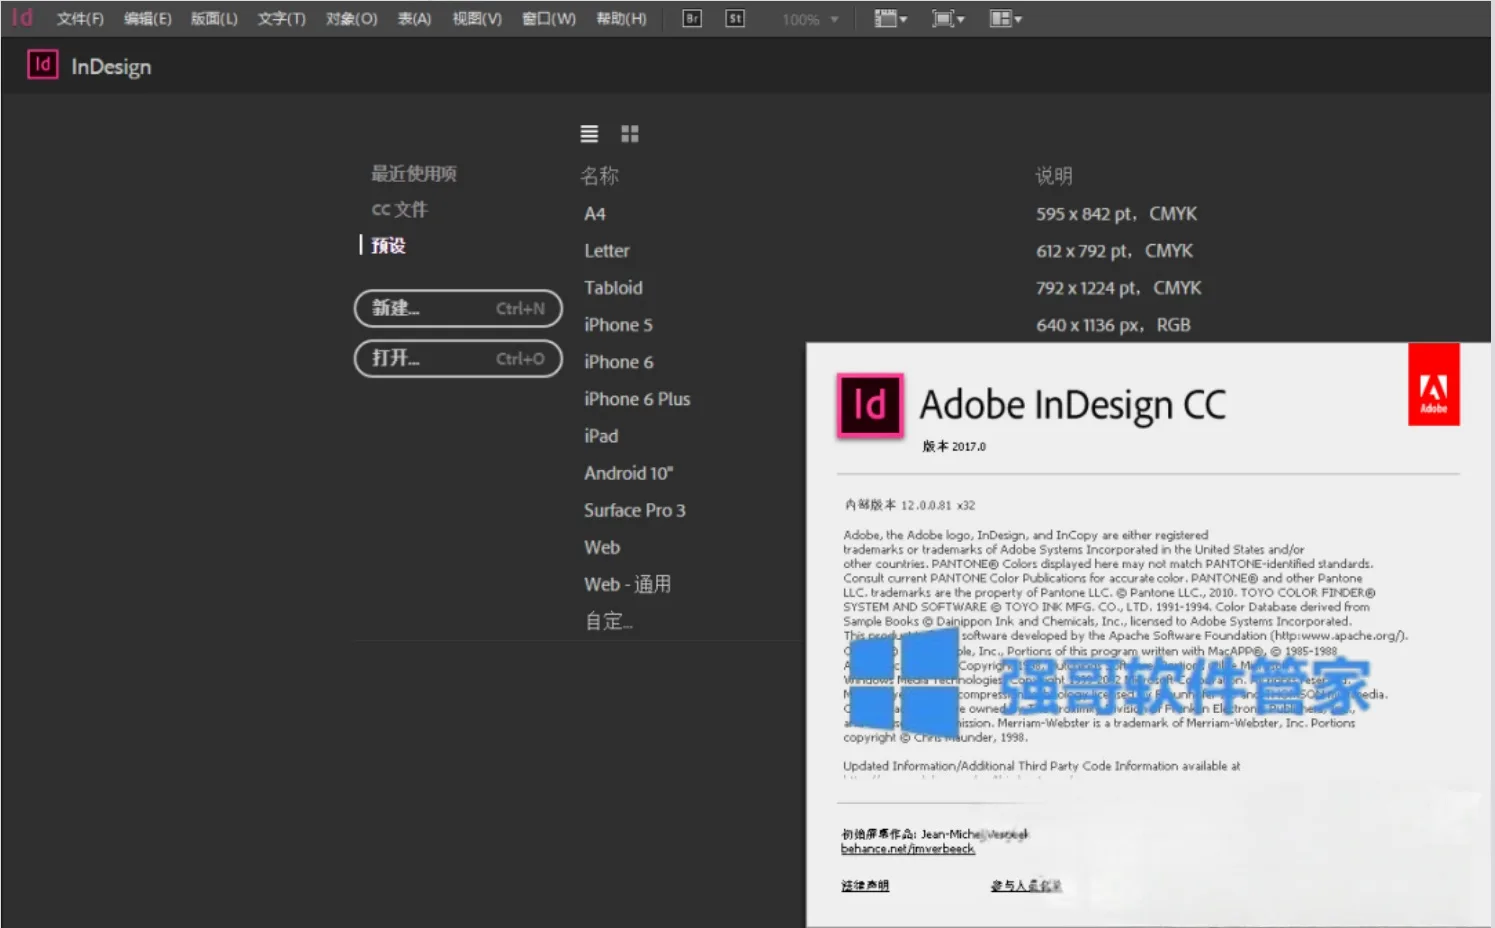Click the 版本 2017.0 version text

pos(954,446)
